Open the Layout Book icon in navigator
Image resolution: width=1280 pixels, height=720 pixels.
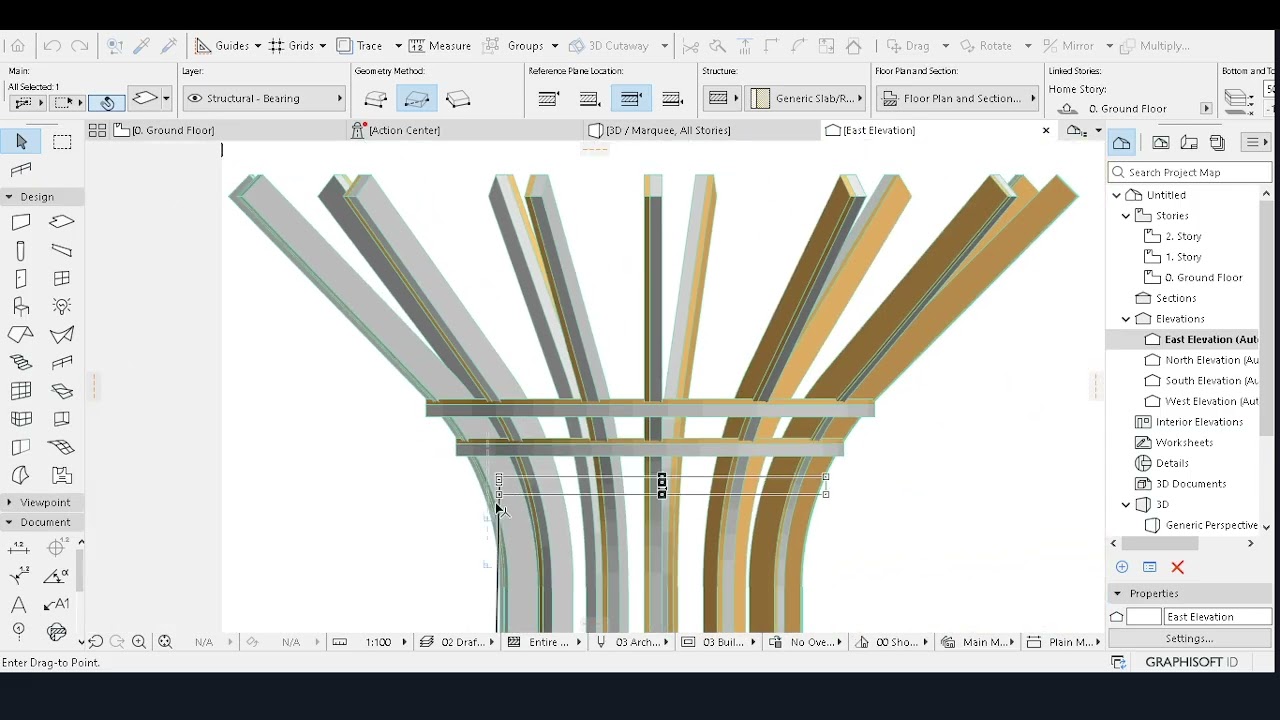(1189, 143)
